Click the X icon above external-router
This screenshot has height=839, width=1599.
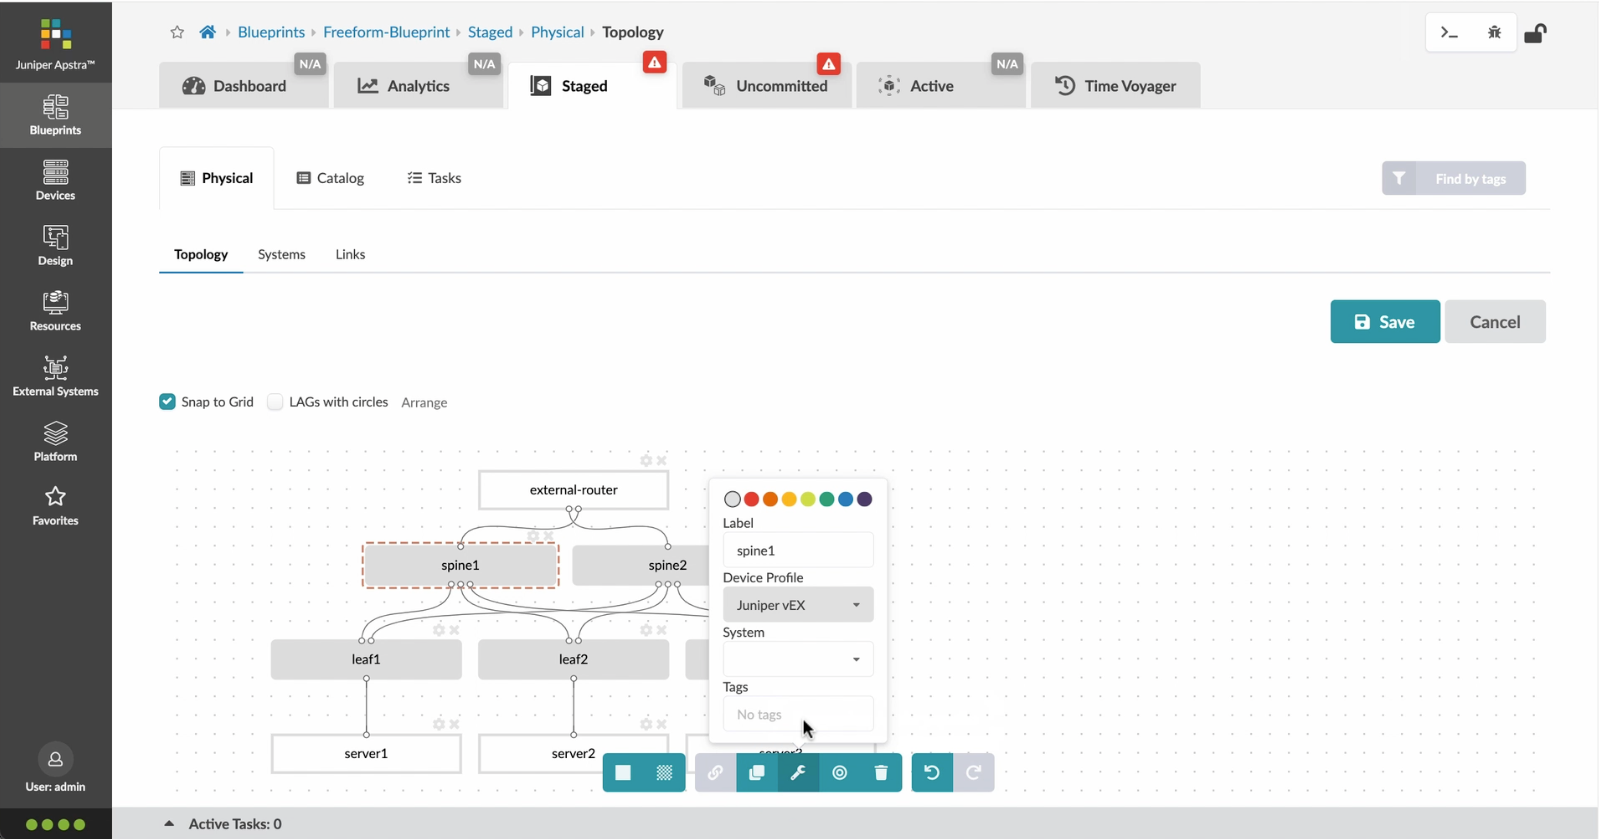coord(661,460)
